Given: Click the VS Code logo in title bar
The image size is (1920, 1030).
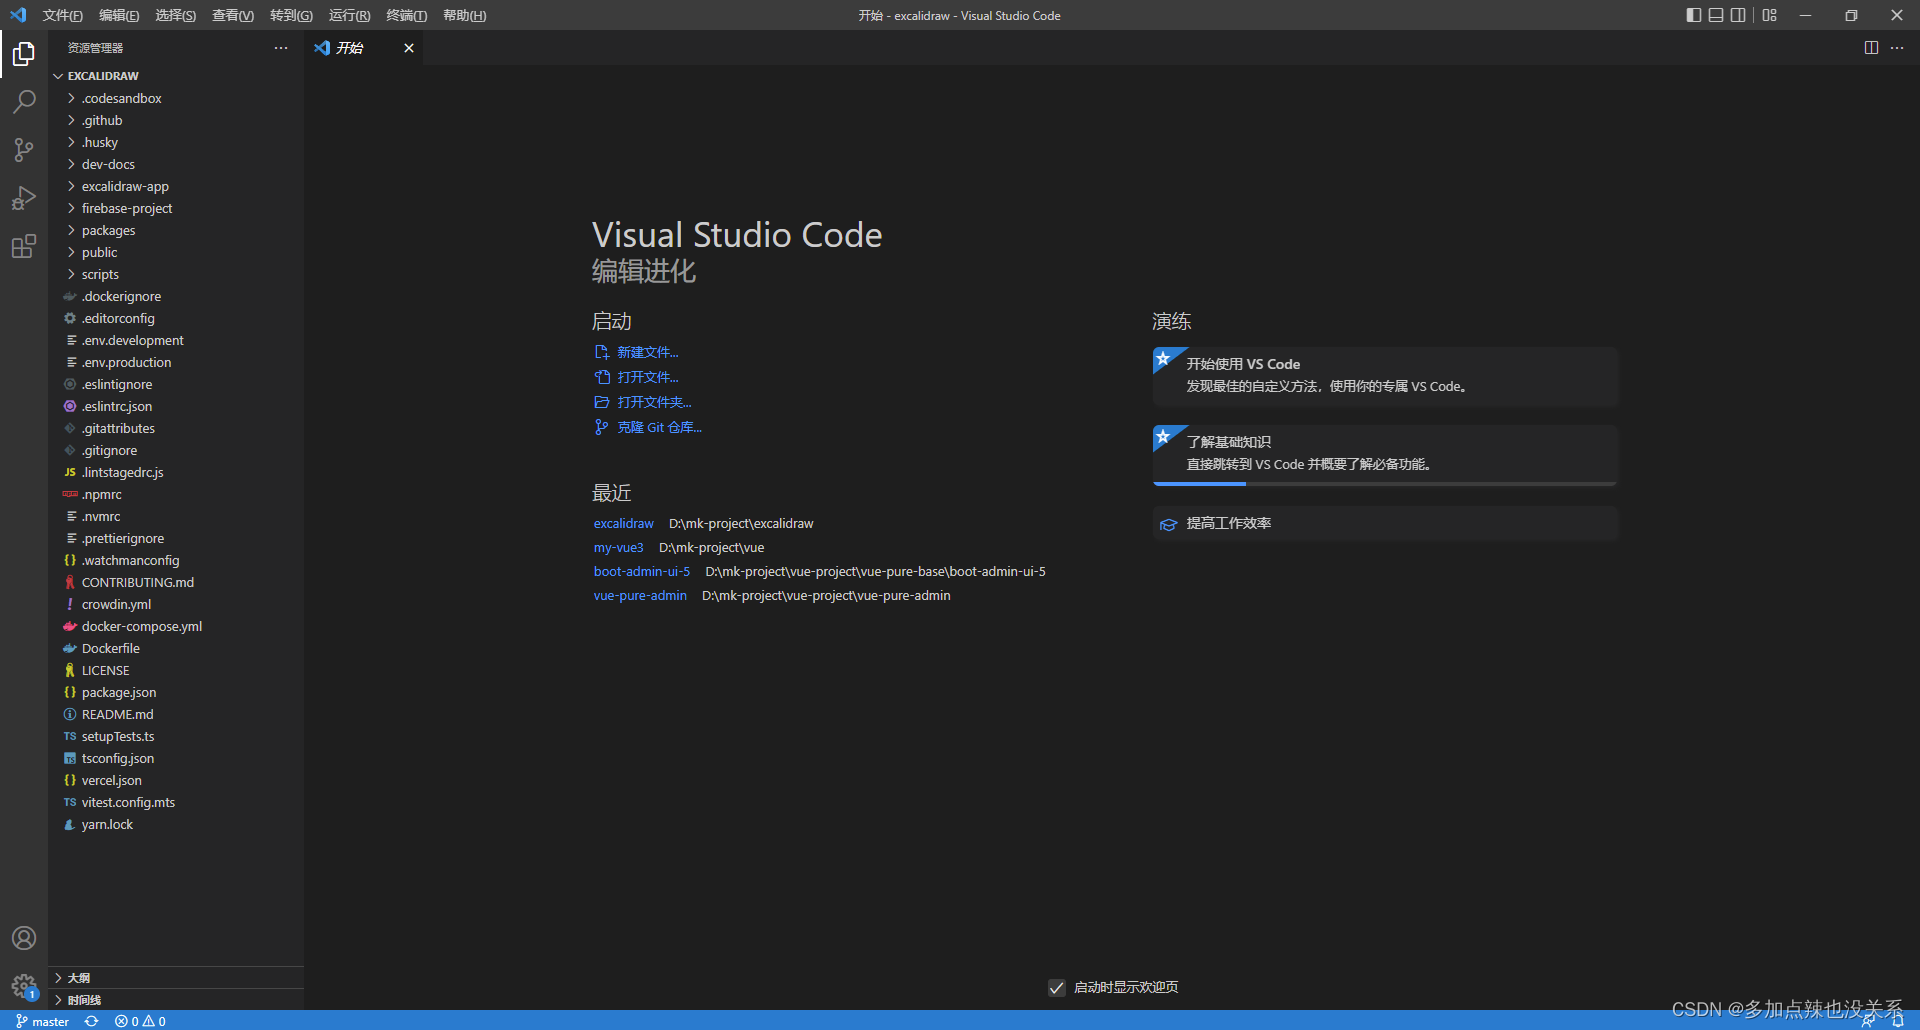Looking at the screenshot, I should coord(18,15).
